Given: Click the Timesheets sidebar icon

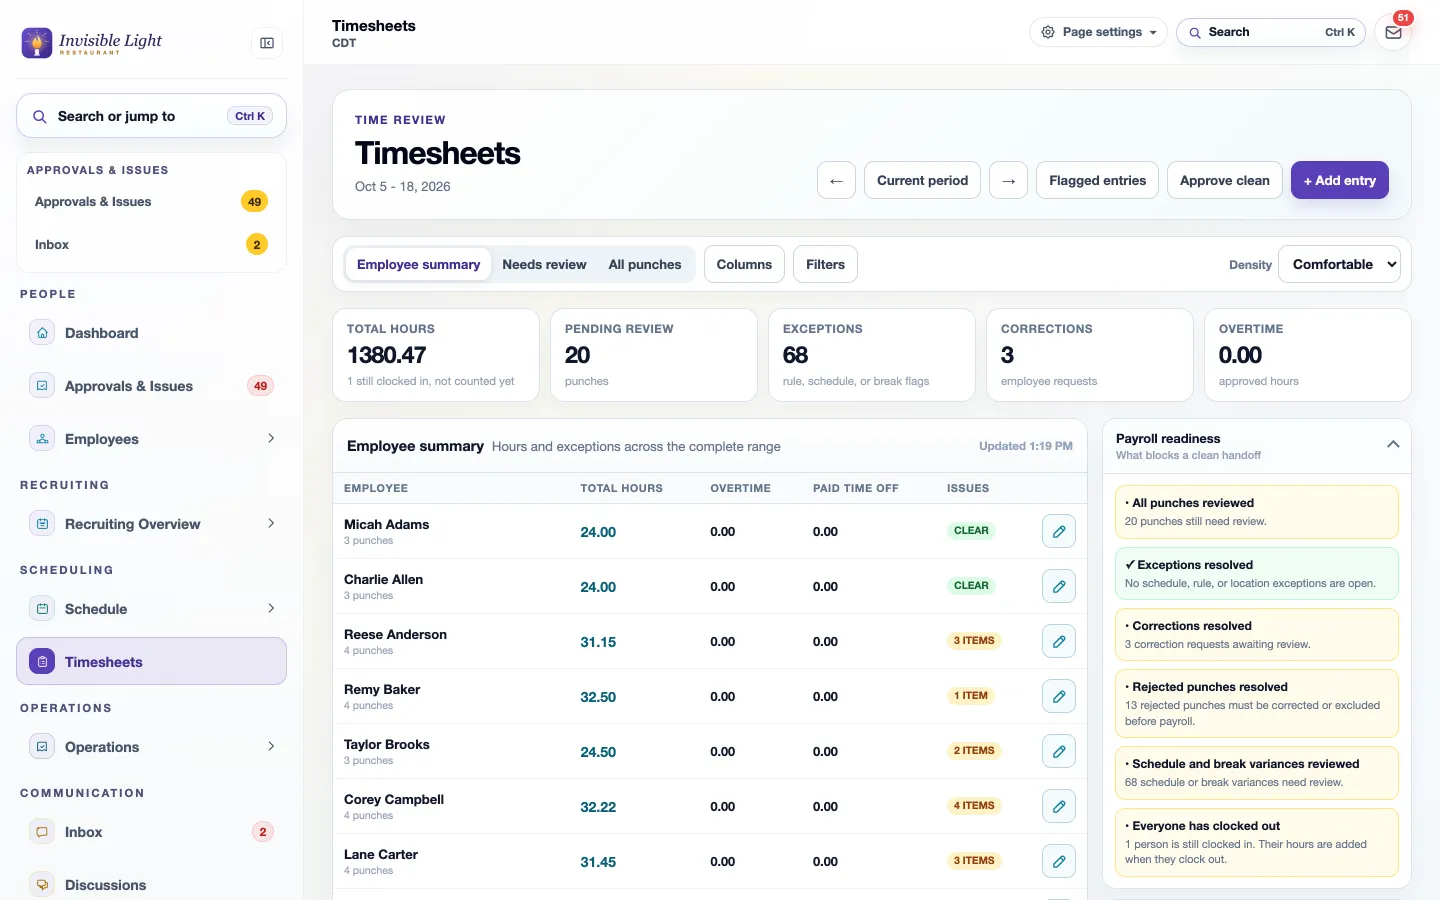Looking at the screenshot, I should click(x=42, y=662).
